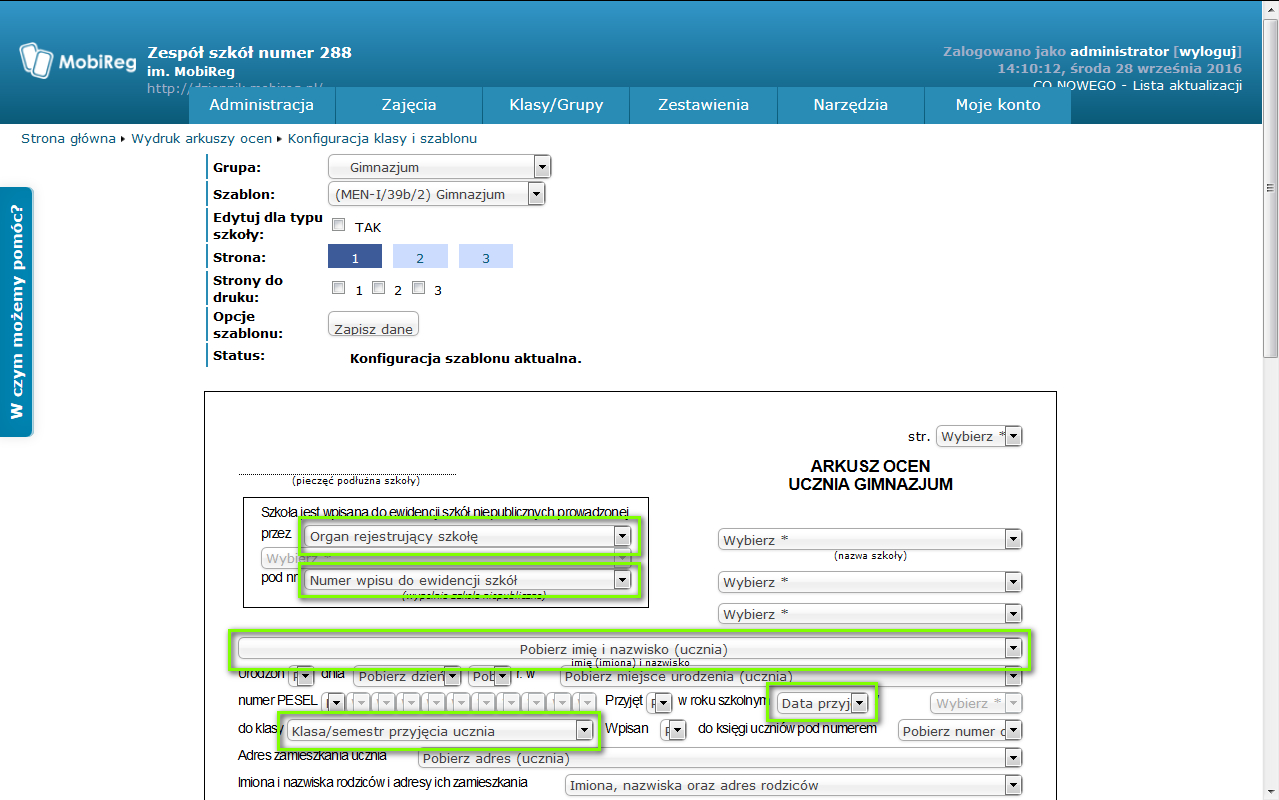Open 'Numer wpisu do ewidencji szkół' dropdown
The height and width of the screenshot is (800, 1279).
click(x=467, y=579)
